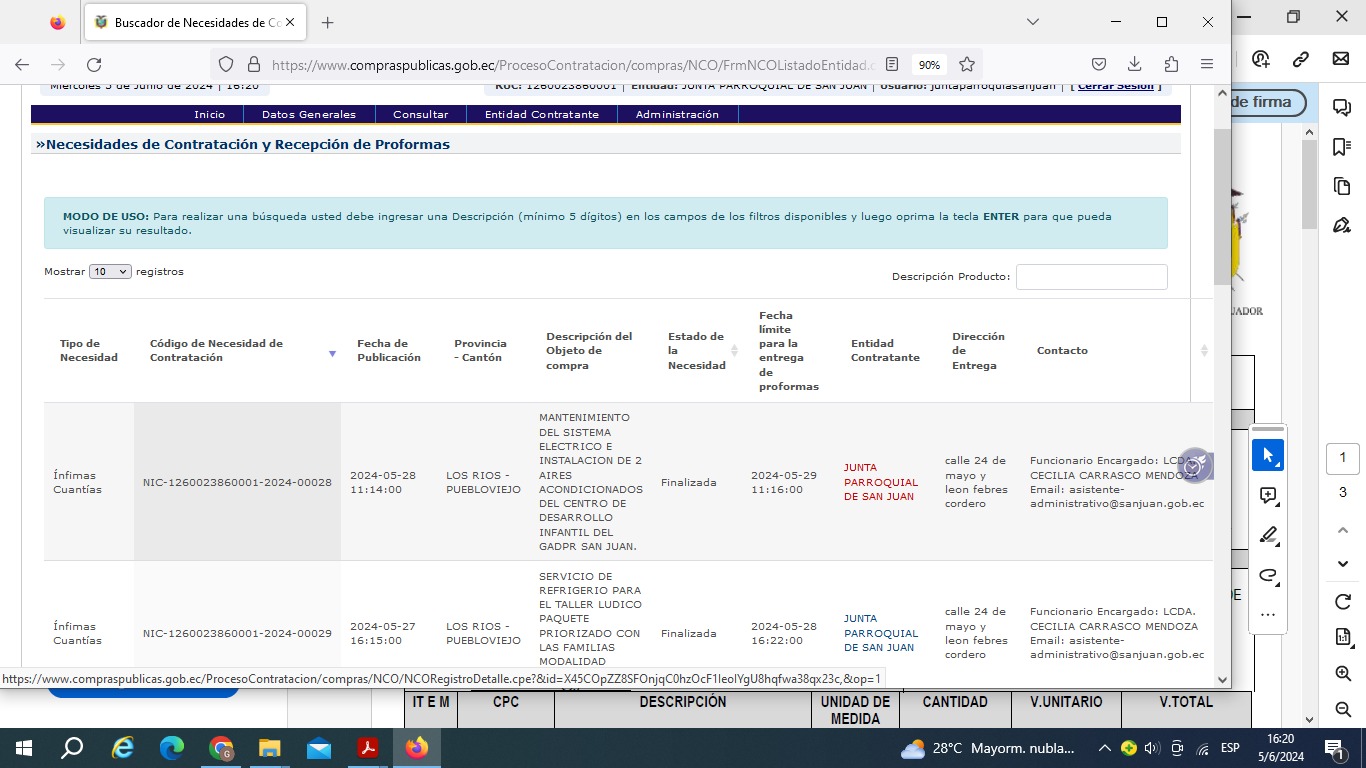The height and width of the screenshot is (768, 1366).
Task: Open Acrobat bookmarks panel
Action: pyautogui.click(x=1342, y=147)
